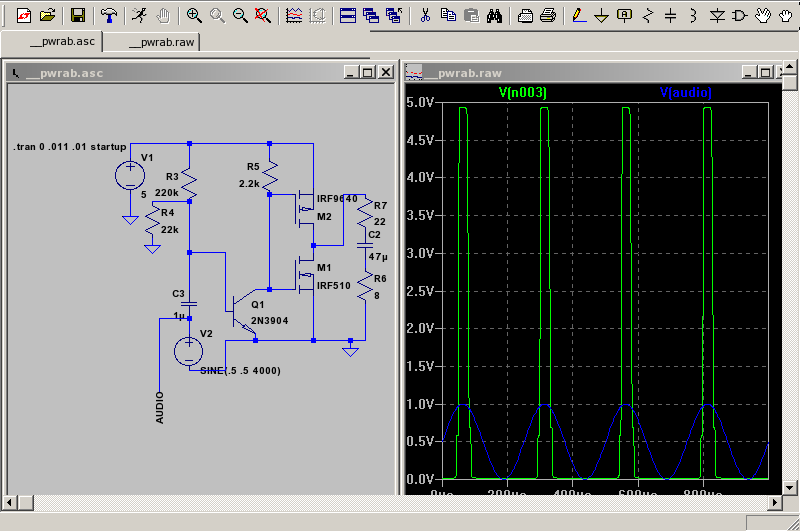Minimize the __pwrab.asc schematic window
The width and height of the screenshot is (800, 531).
(351, 72)
